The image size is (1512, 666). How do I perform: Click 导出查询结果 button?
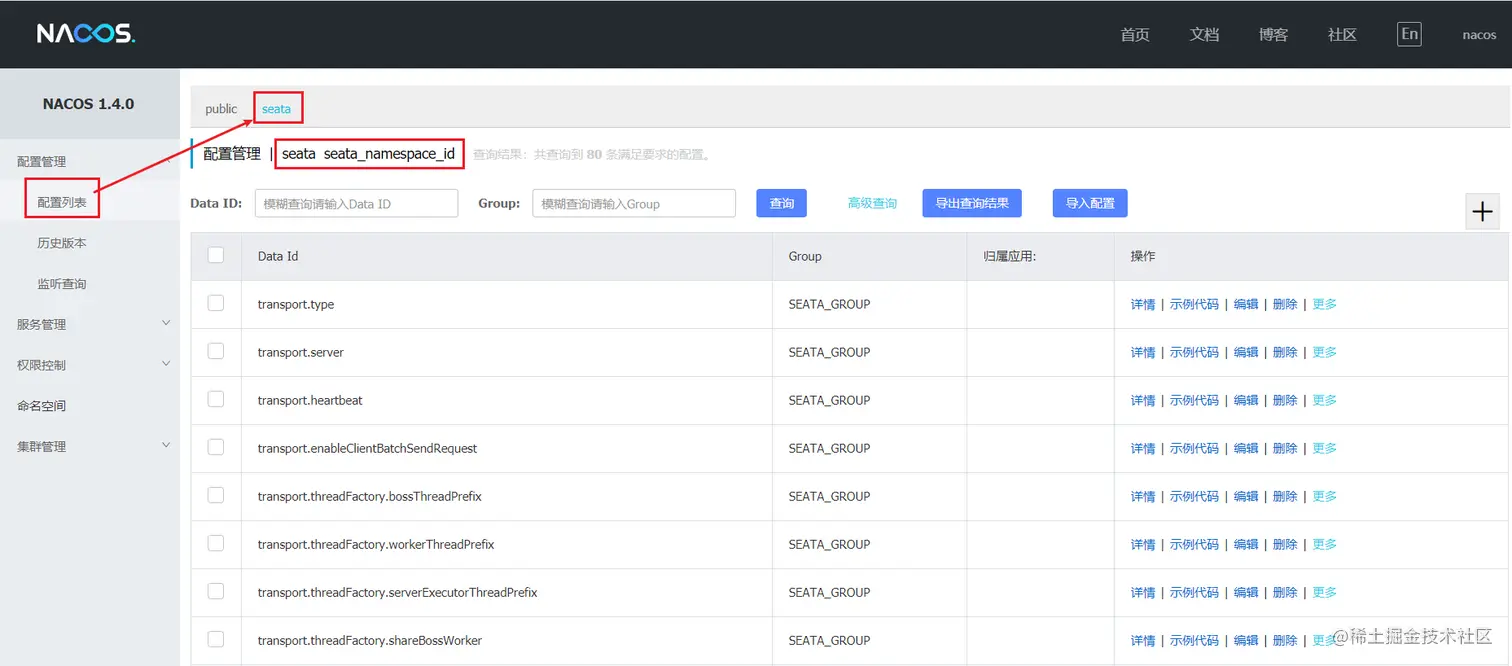click(972, 203)
